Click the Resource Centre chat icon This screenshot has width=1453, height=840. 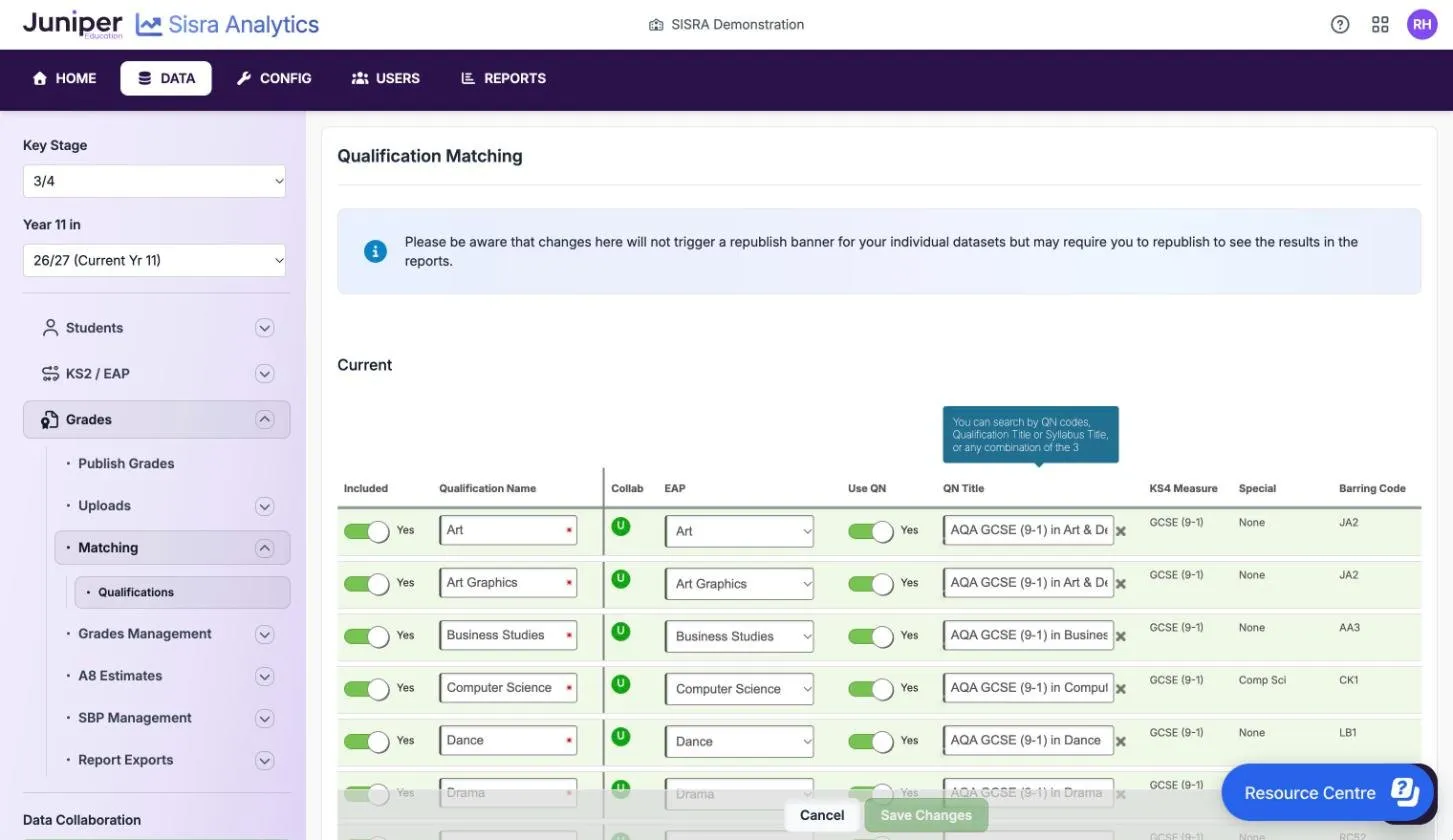click(x=1405, y=792)
